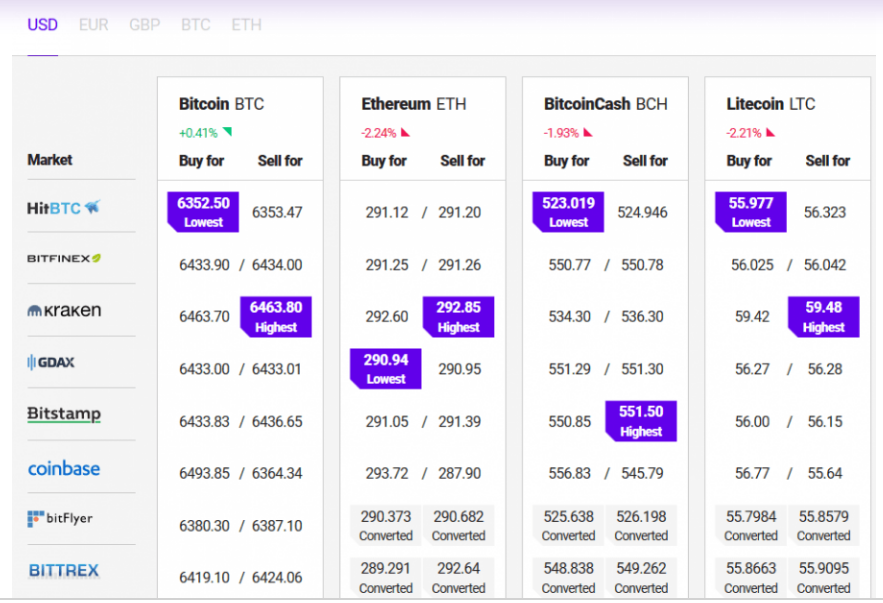Click the Ethereum ETH column heading
Viewport: 883px width, 603px height.
coord(414,104)
